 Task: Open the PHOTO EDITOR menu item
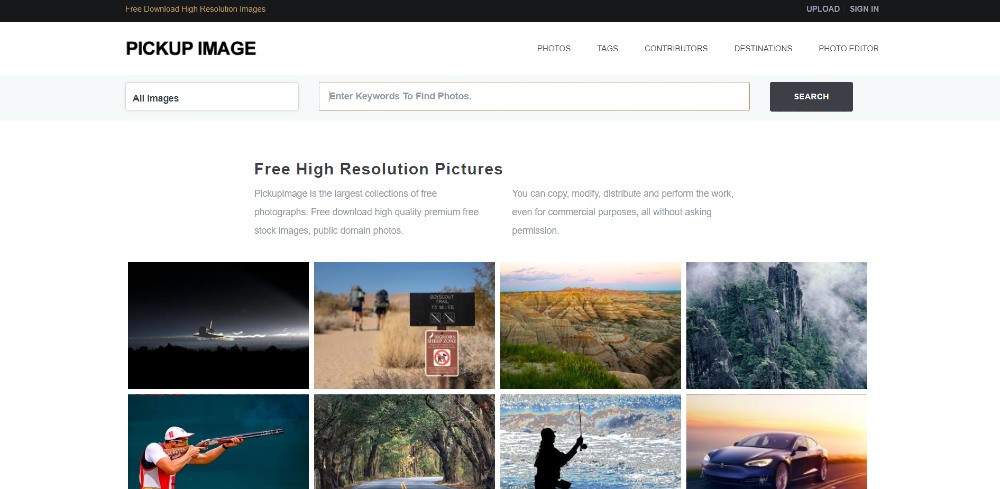pyautogui.click(x=848, y=48)
